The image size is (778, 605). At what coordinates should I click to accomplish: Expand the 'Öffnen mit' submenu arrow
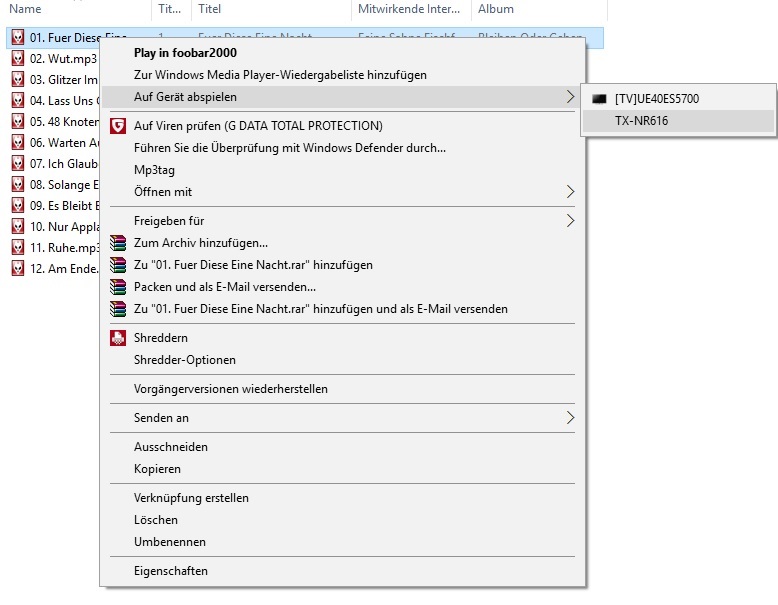(x=570, y=192)
